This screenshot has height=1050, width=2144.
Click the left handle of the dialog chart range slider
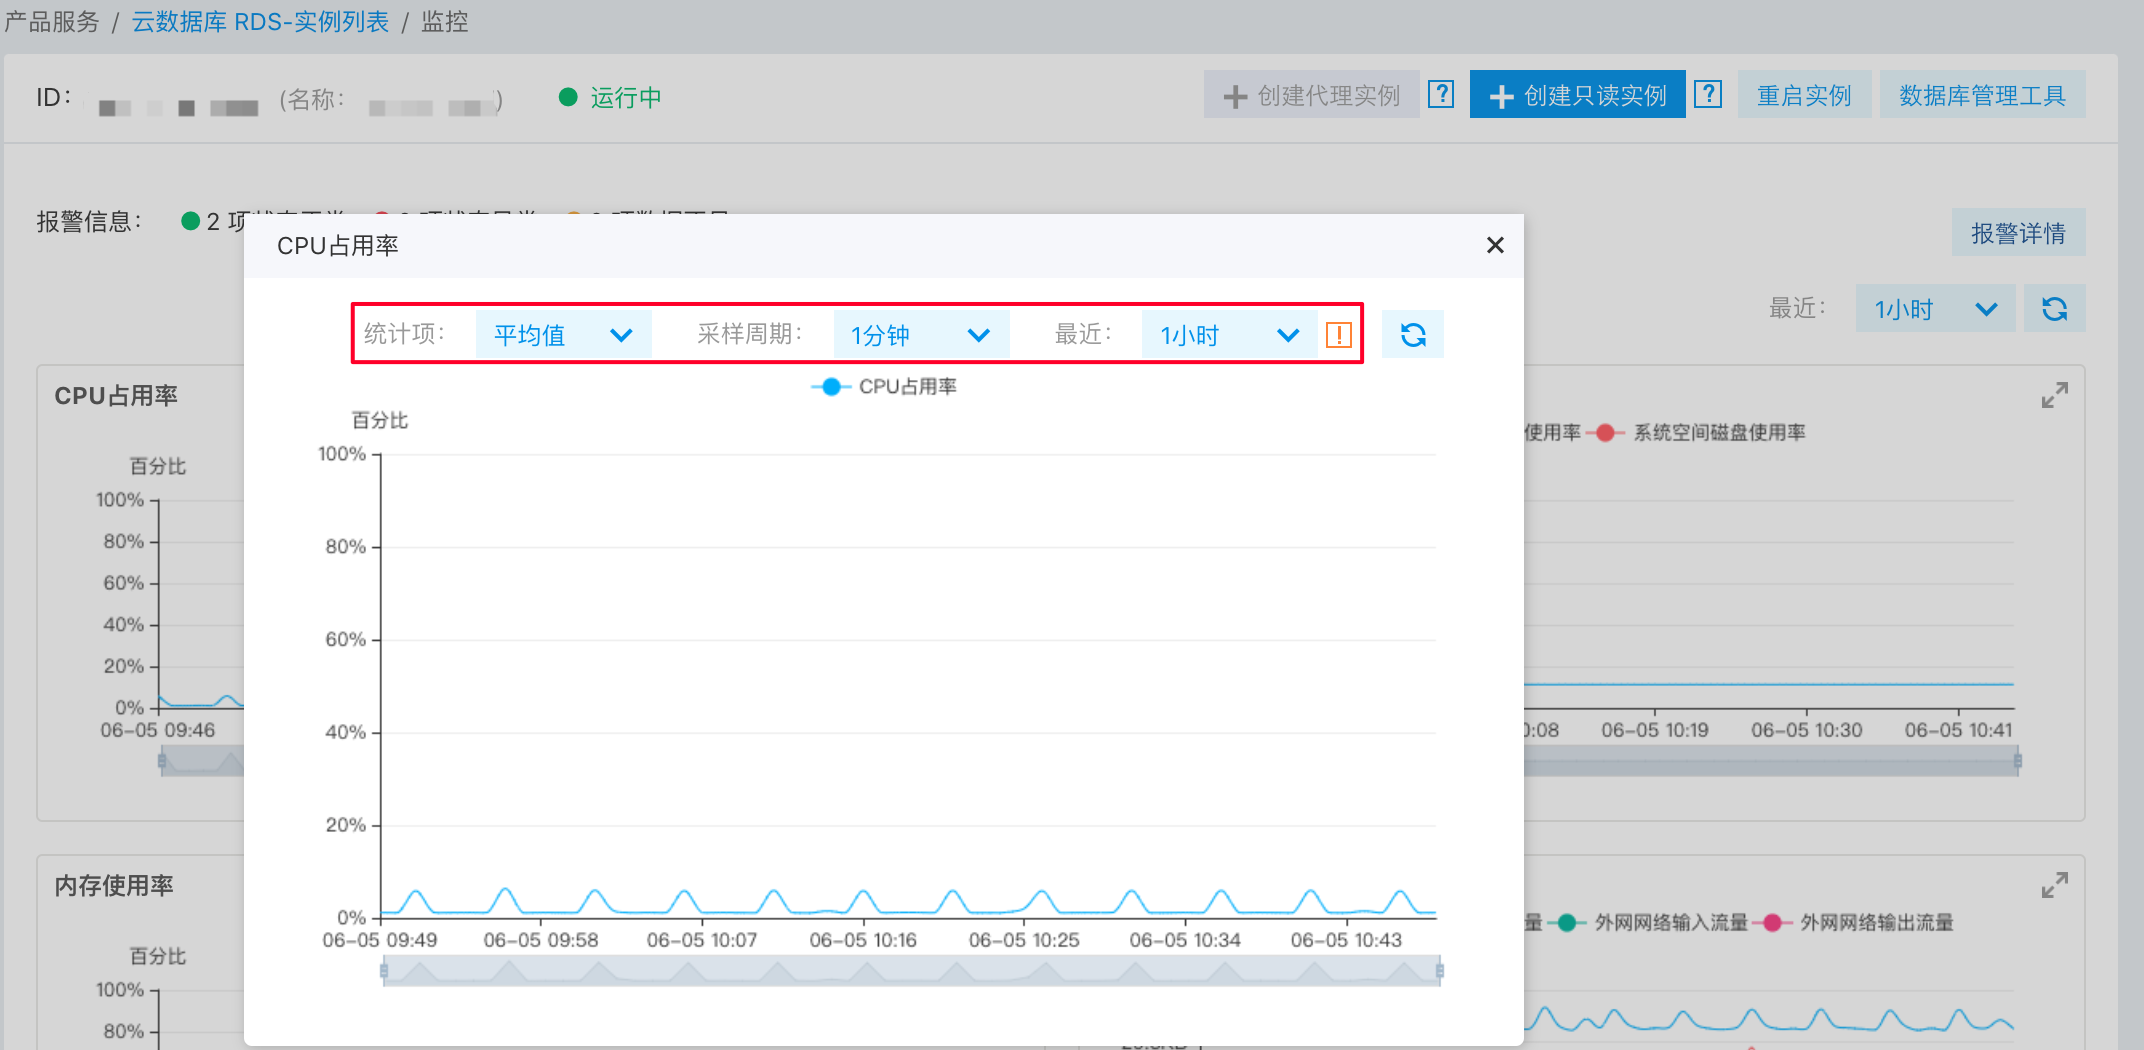pyautogui.click(x=384, y=971)
